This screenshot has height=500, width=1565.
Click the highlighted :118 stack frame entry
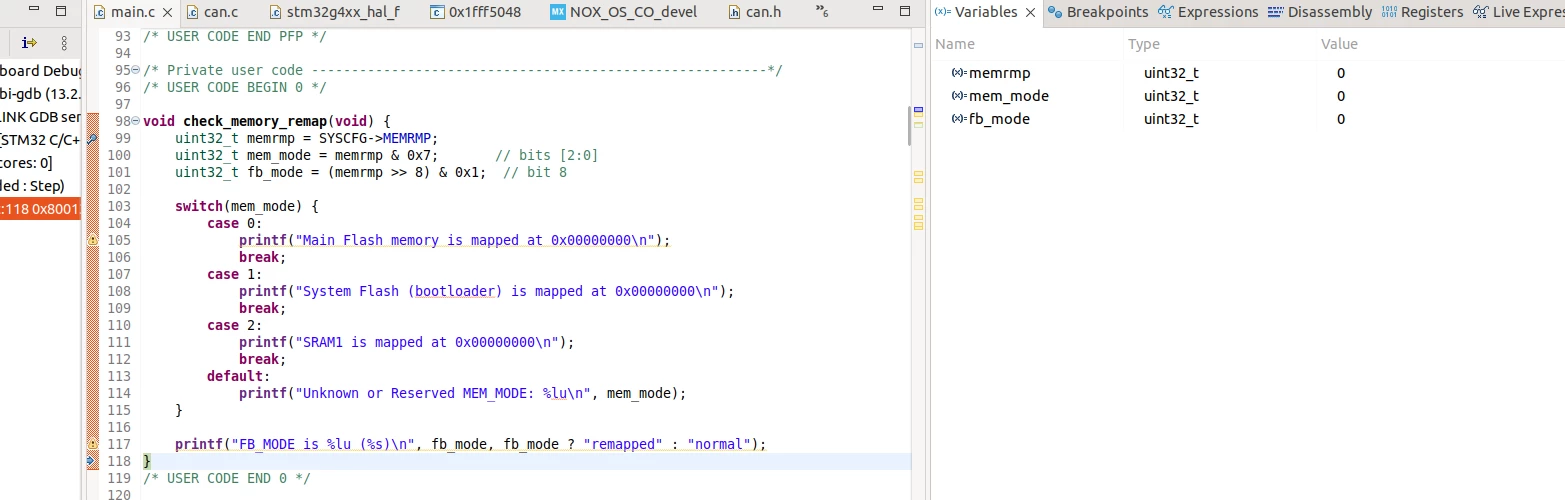tap(40, 209)
